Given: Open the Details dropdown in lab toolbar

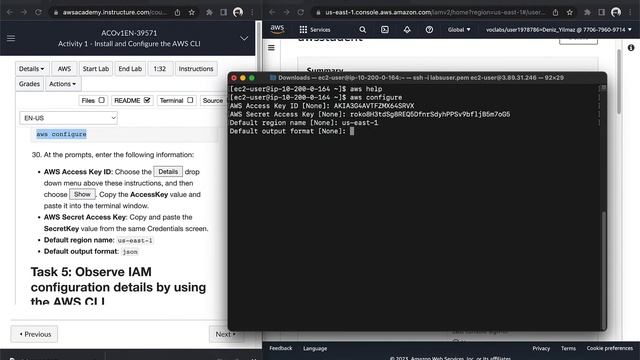Looking at the screenshot, I should 31,69.
